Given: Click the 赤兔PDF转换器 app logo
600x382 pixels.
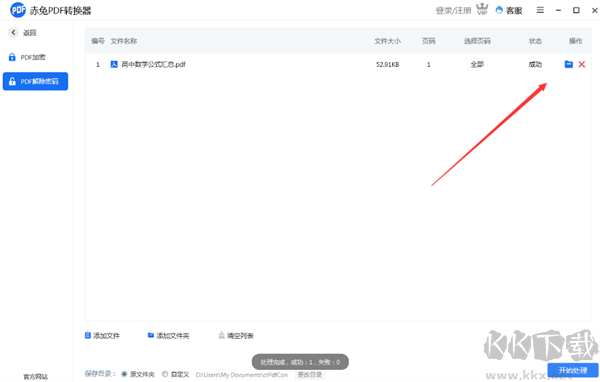Looking at the screenshot, I should pyautogui.click(x=18, y=10).
